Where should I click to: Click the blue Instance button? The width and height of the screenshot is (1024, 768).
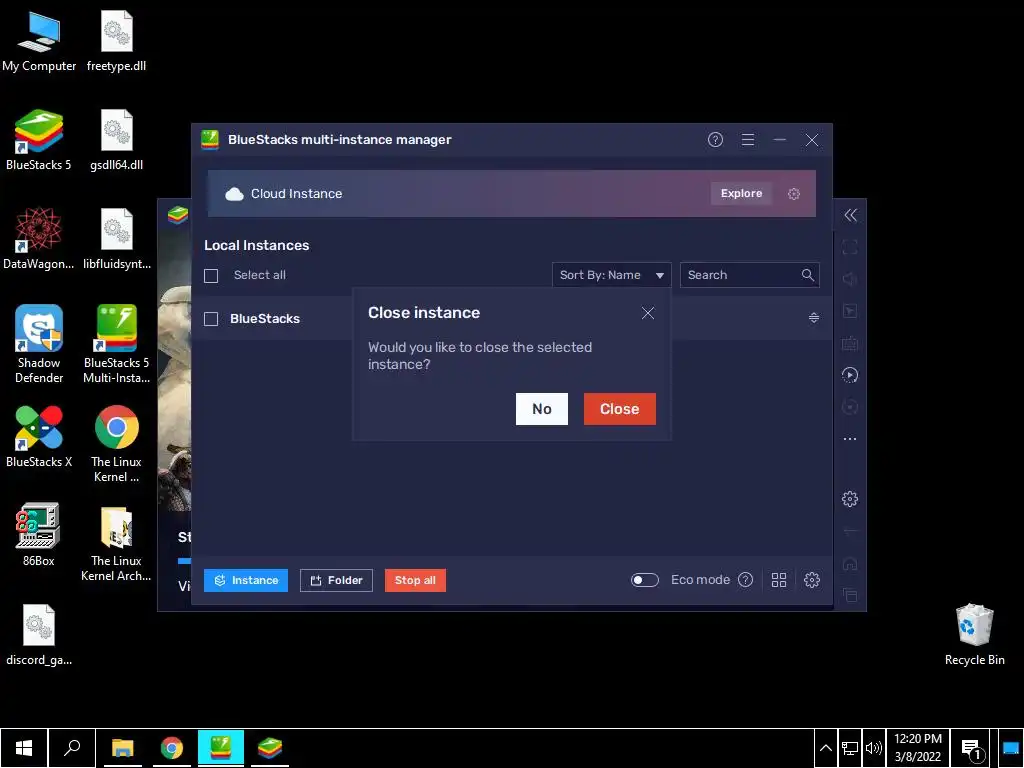tap(246, 581)
